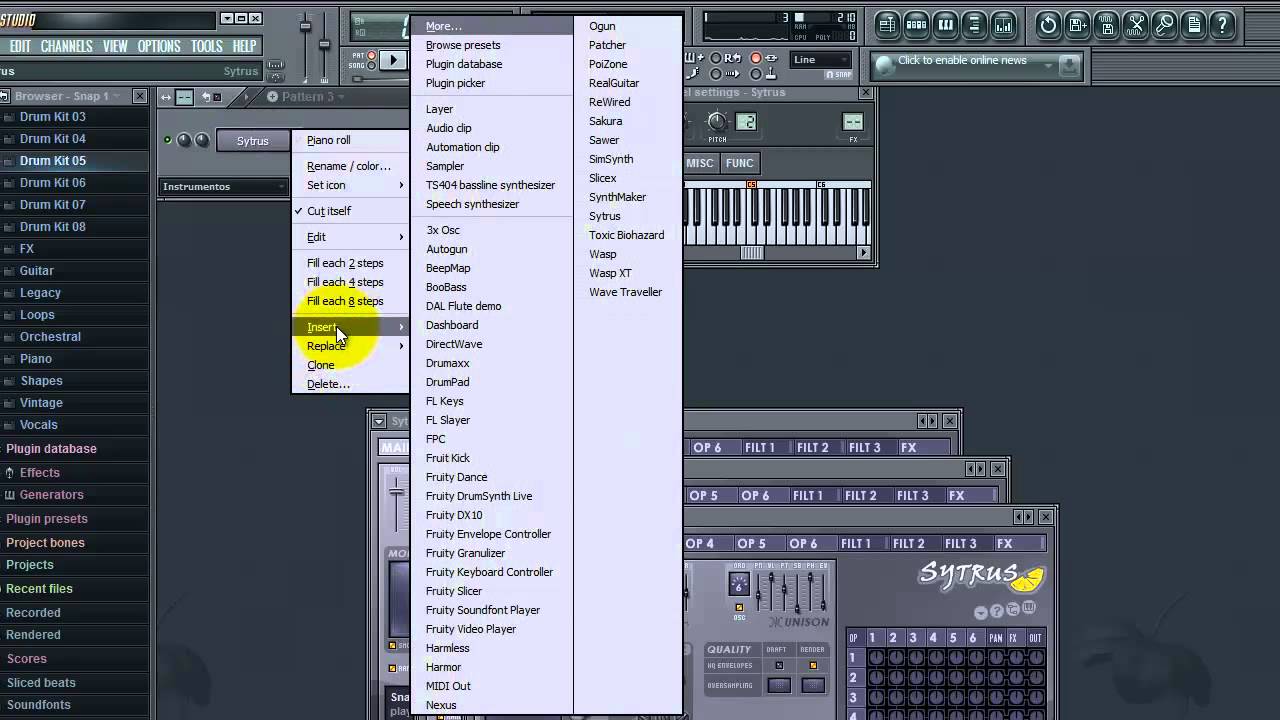Toggle the Cut itself checked entry
Screen dimensions: 1280x720
pos(350,211)
